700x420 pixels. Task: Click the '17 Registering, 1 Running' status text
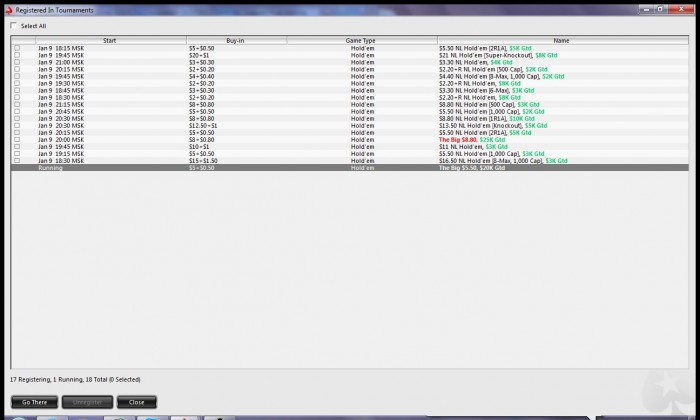46,379
